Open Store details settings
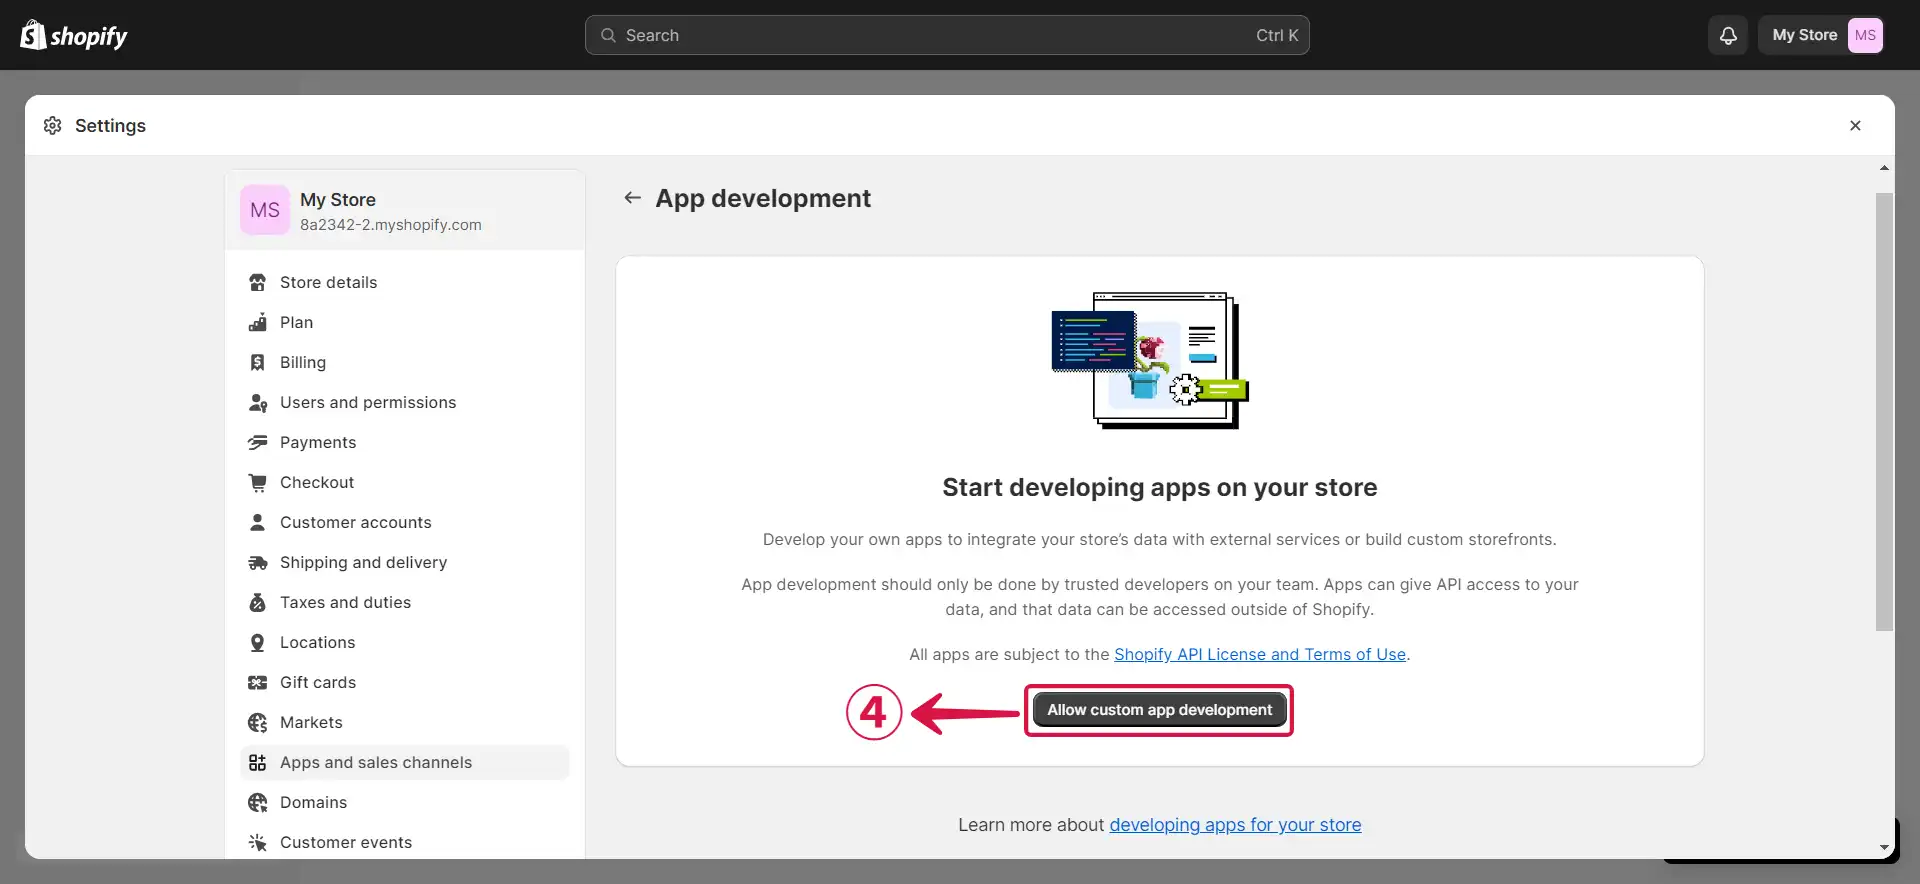The height and width of the screenshot is (884, 1920). pyautogui.click(x=405, y=282)
